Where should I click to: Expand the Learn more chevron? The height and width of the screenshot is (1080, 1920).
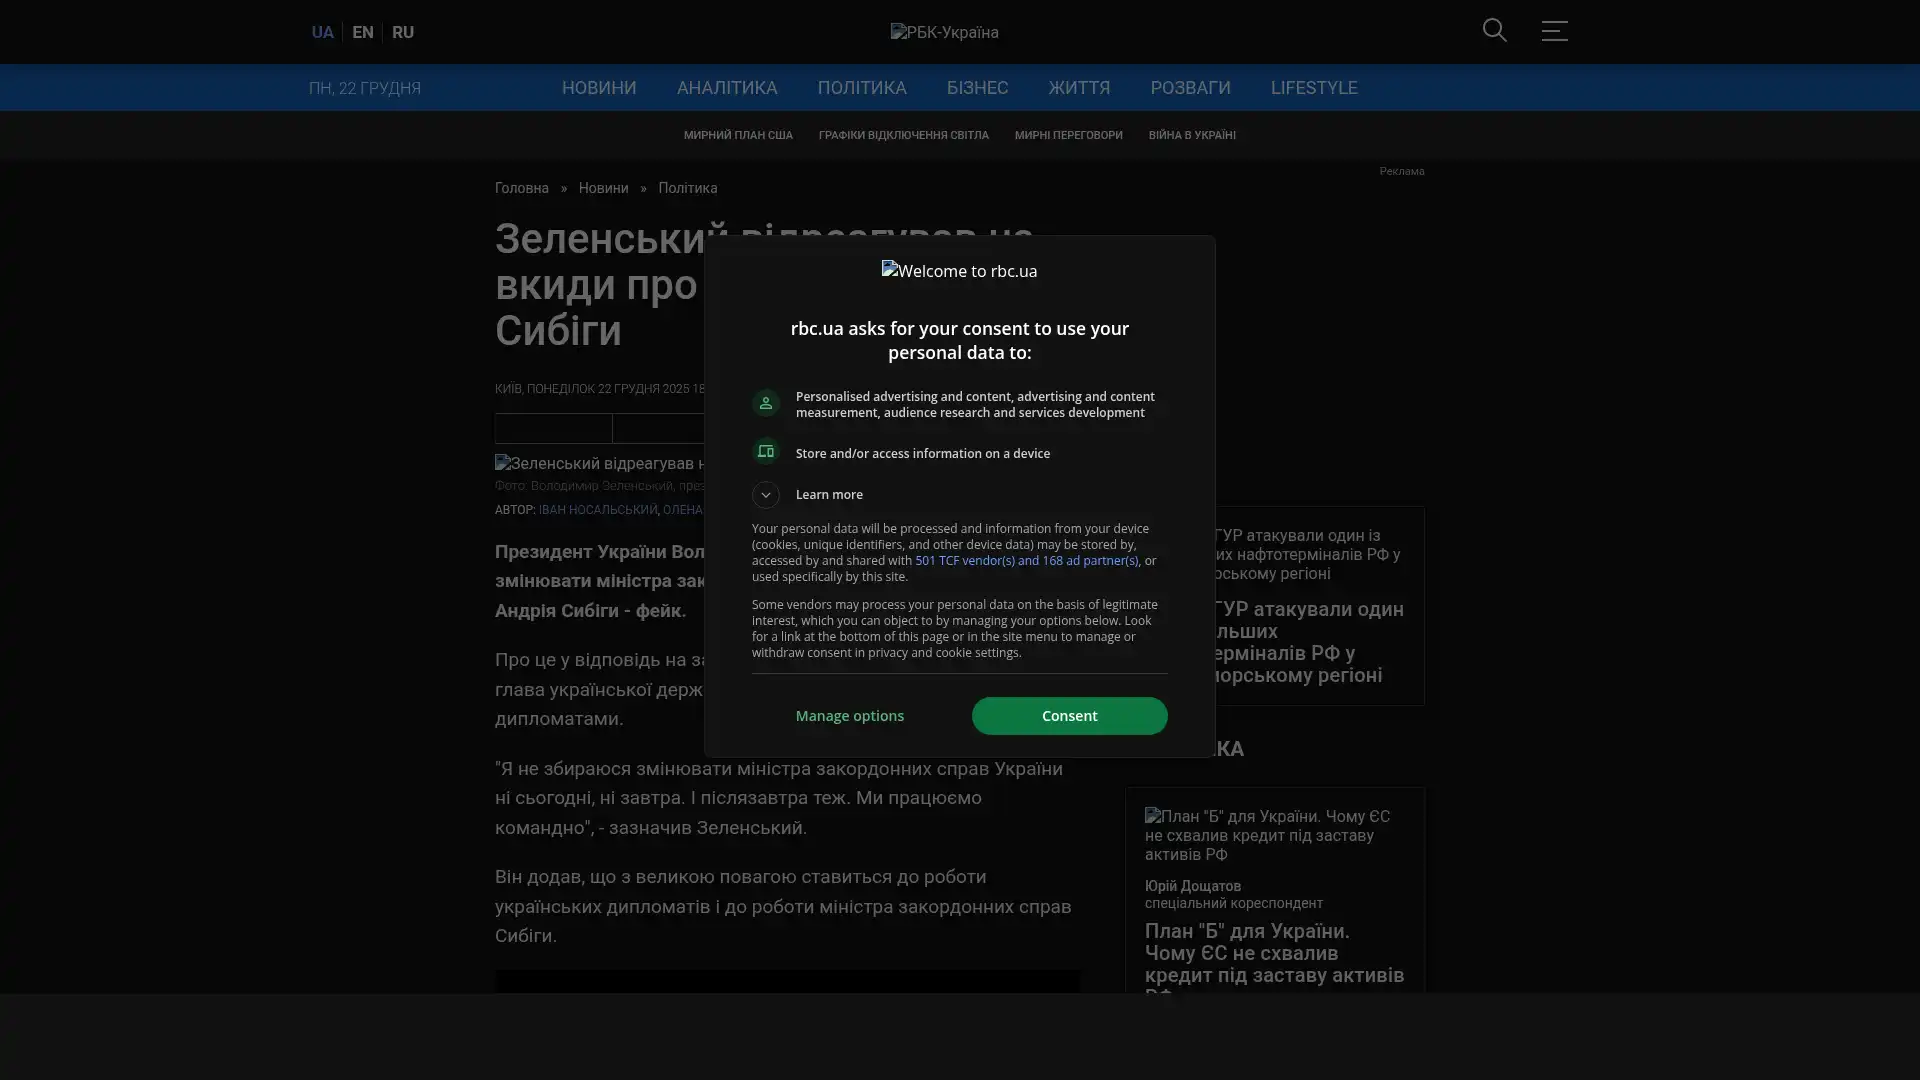click(x=766, y=495)
